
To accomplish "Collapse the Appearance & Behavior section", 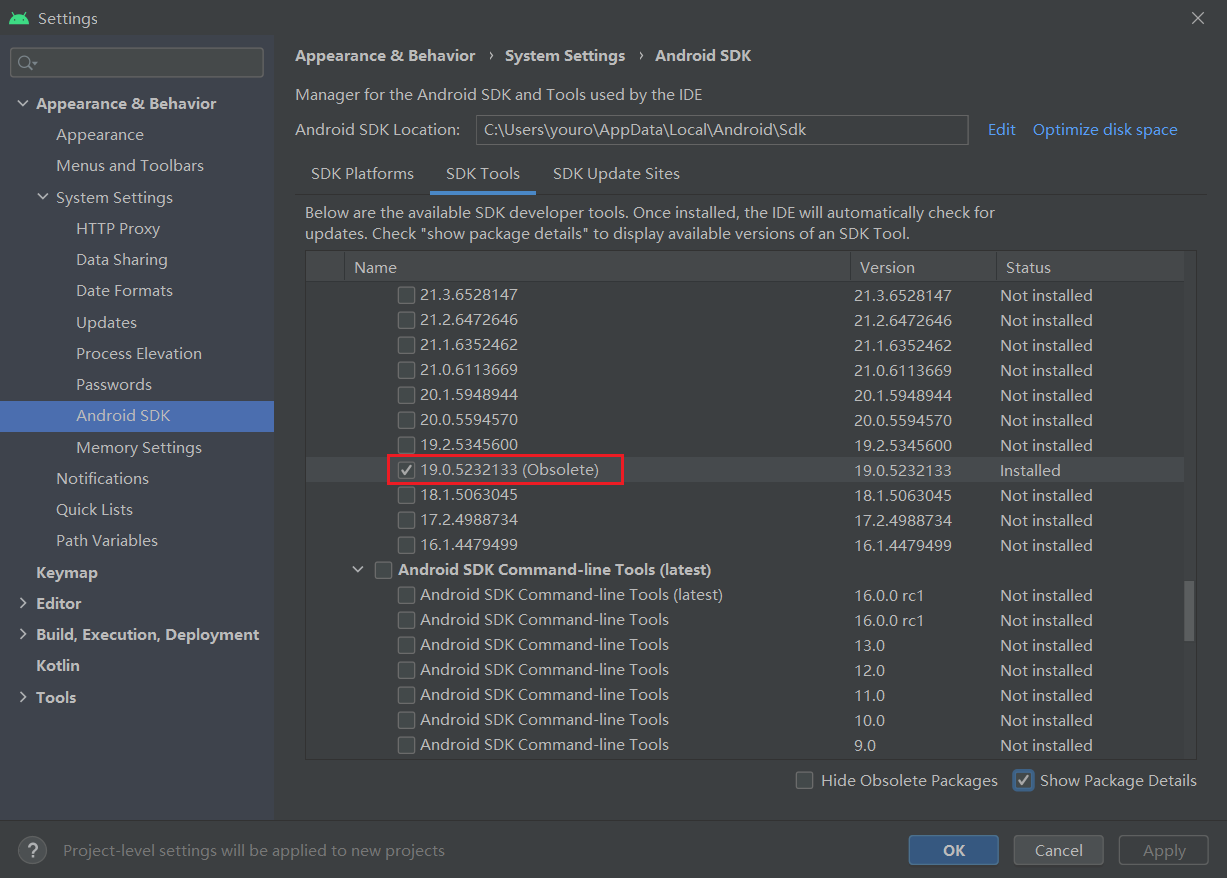I will (23, 104).
